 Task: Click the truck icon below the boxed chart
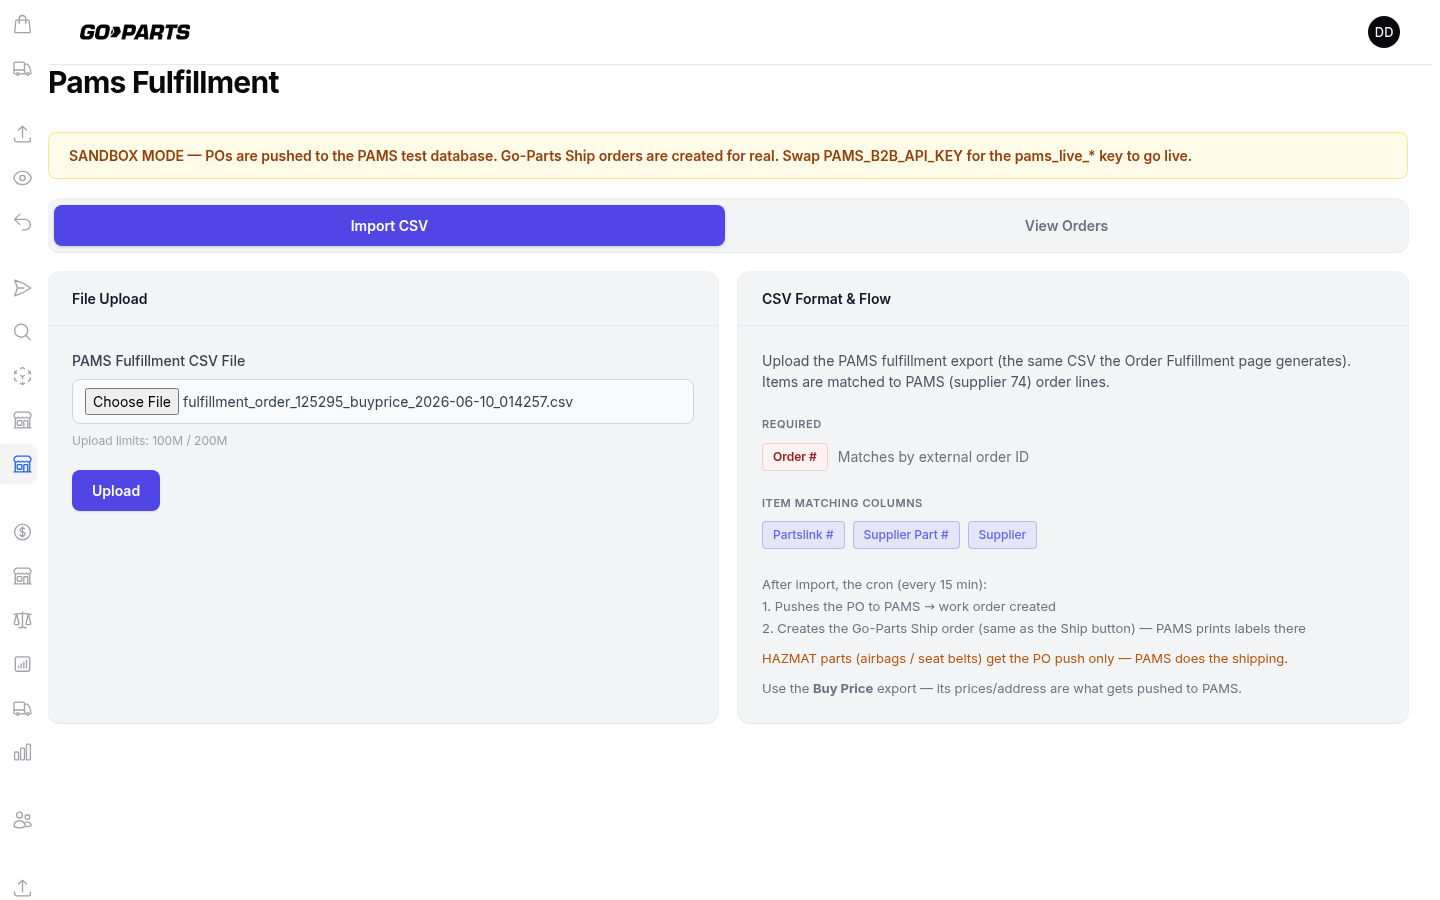click(22, 708)
